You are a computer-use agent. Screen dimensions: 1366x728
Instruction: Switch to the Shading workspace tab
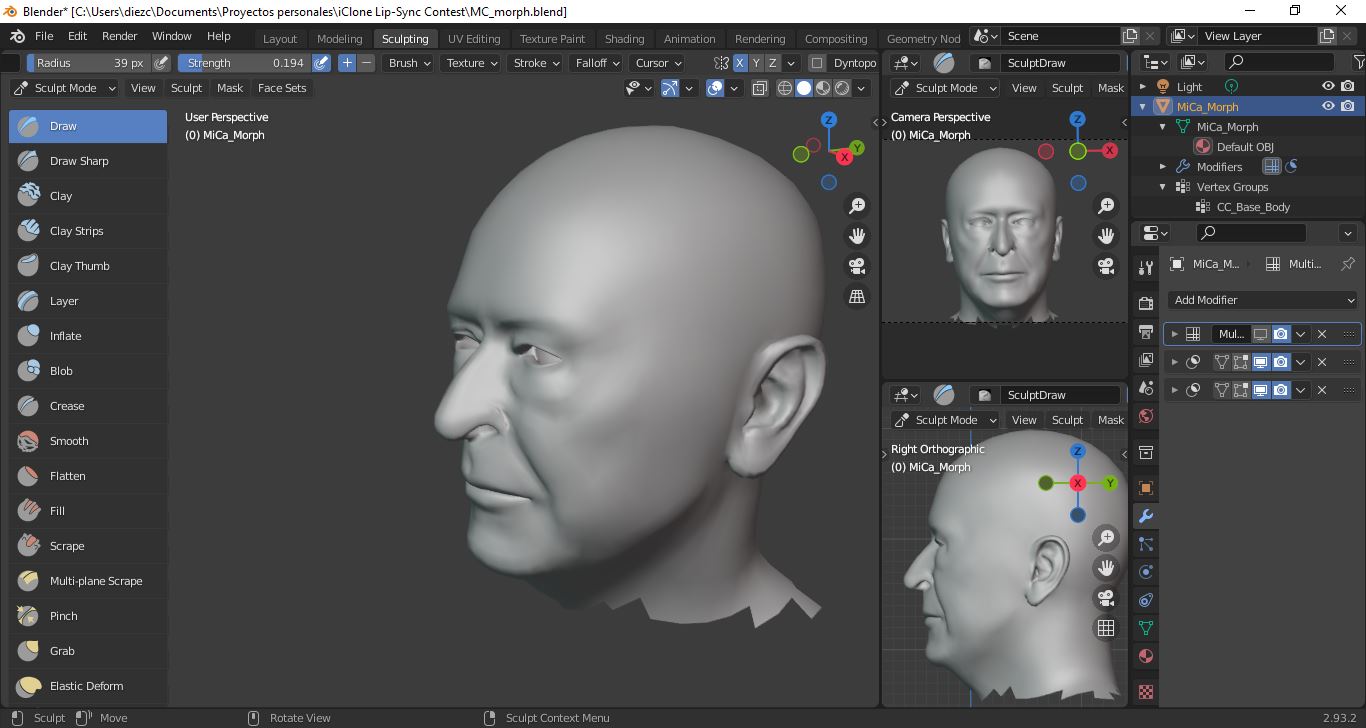click(624, 39)
